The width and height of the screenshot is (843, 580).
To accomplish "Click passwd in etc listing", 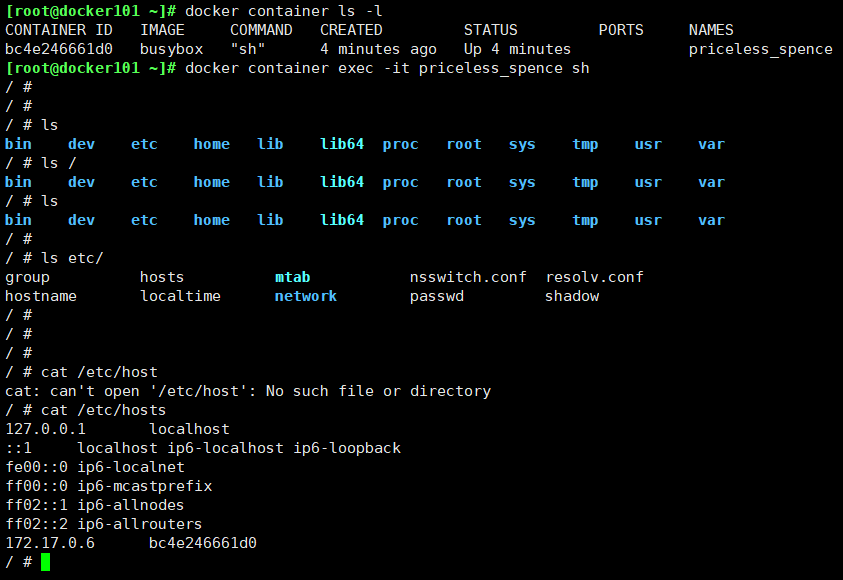I will 437,296.
